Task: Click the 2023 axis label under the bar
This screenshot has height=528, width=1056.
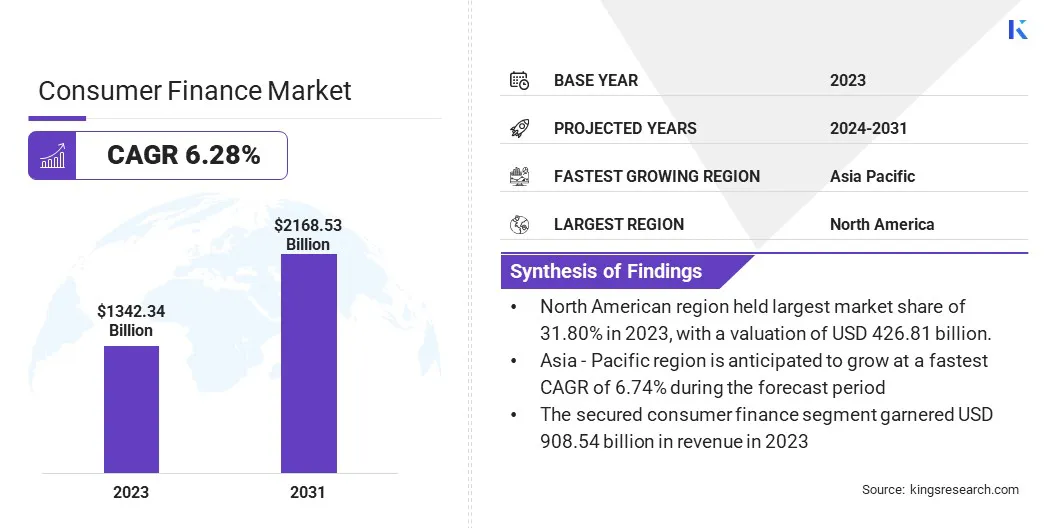Action: pyautogui.click(x=131, y=492)
